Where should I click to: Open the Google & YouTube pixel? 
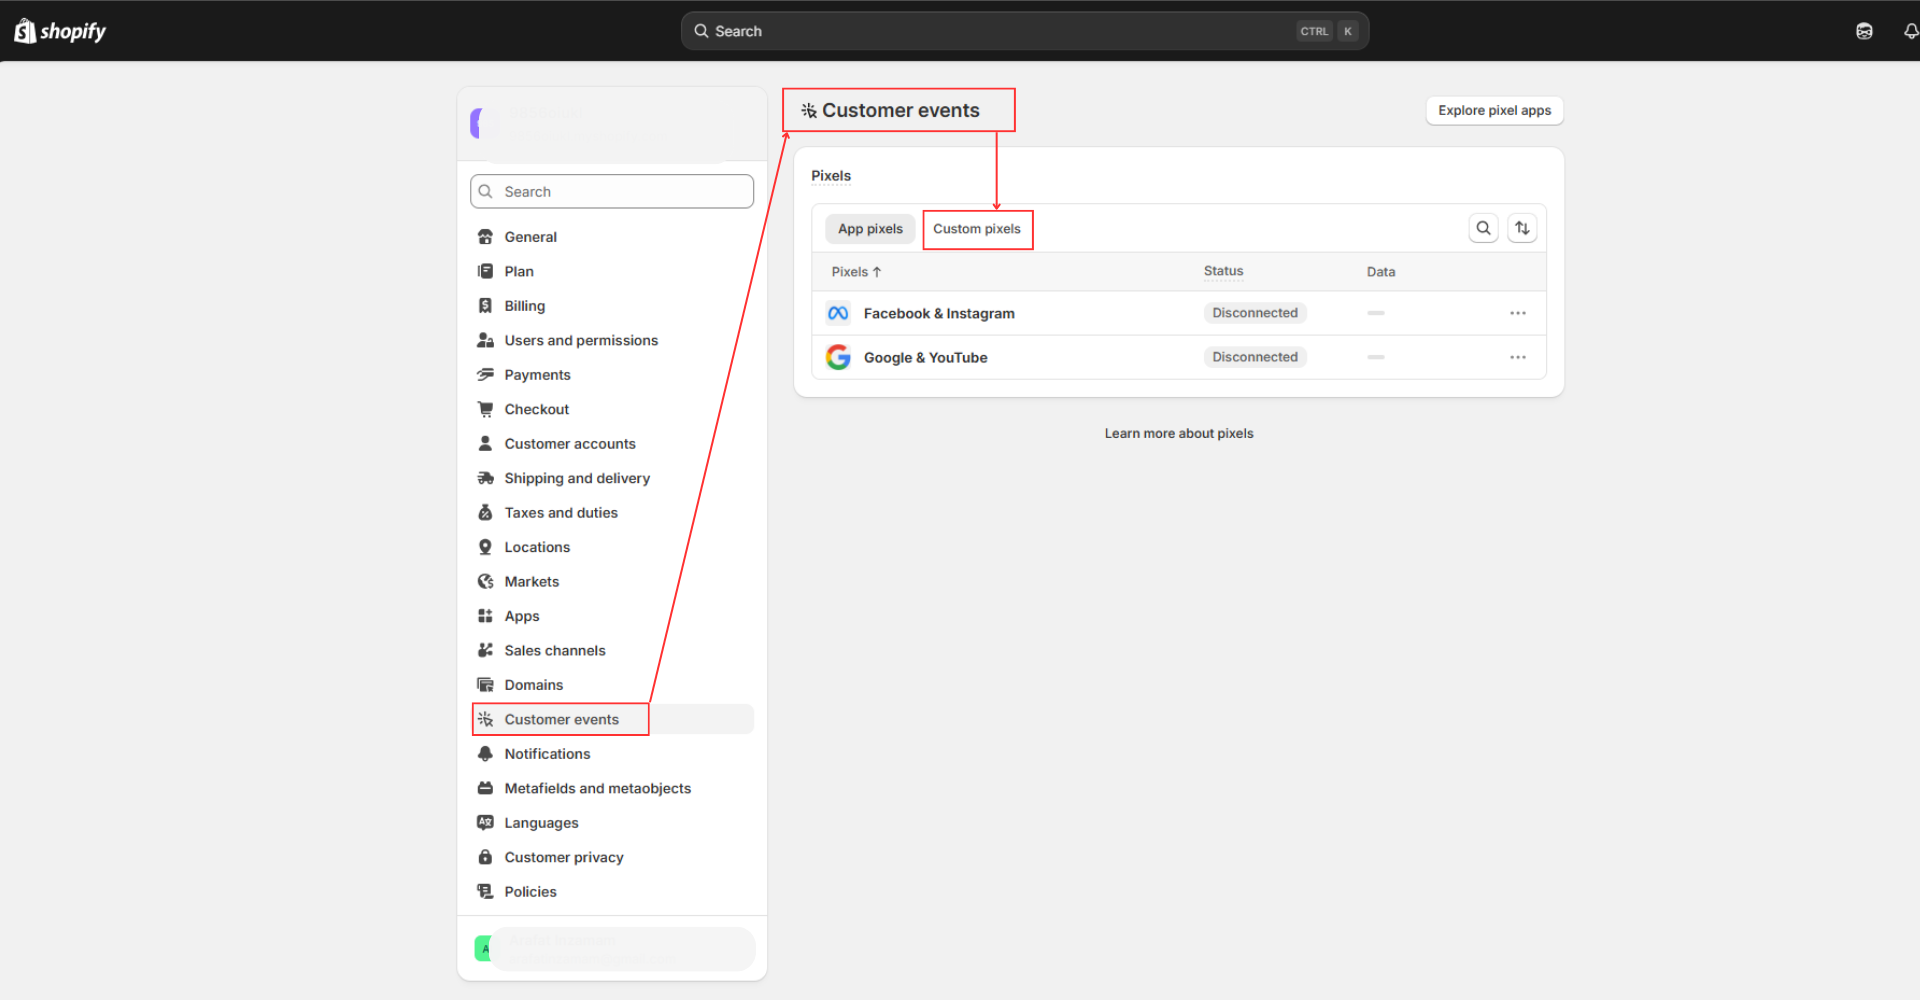(926, 357)
